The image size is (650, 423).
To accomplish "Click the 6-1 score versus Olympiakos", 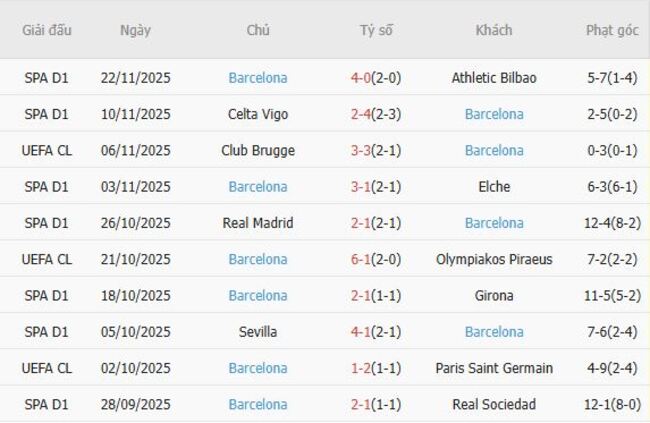I will (363, 260).
